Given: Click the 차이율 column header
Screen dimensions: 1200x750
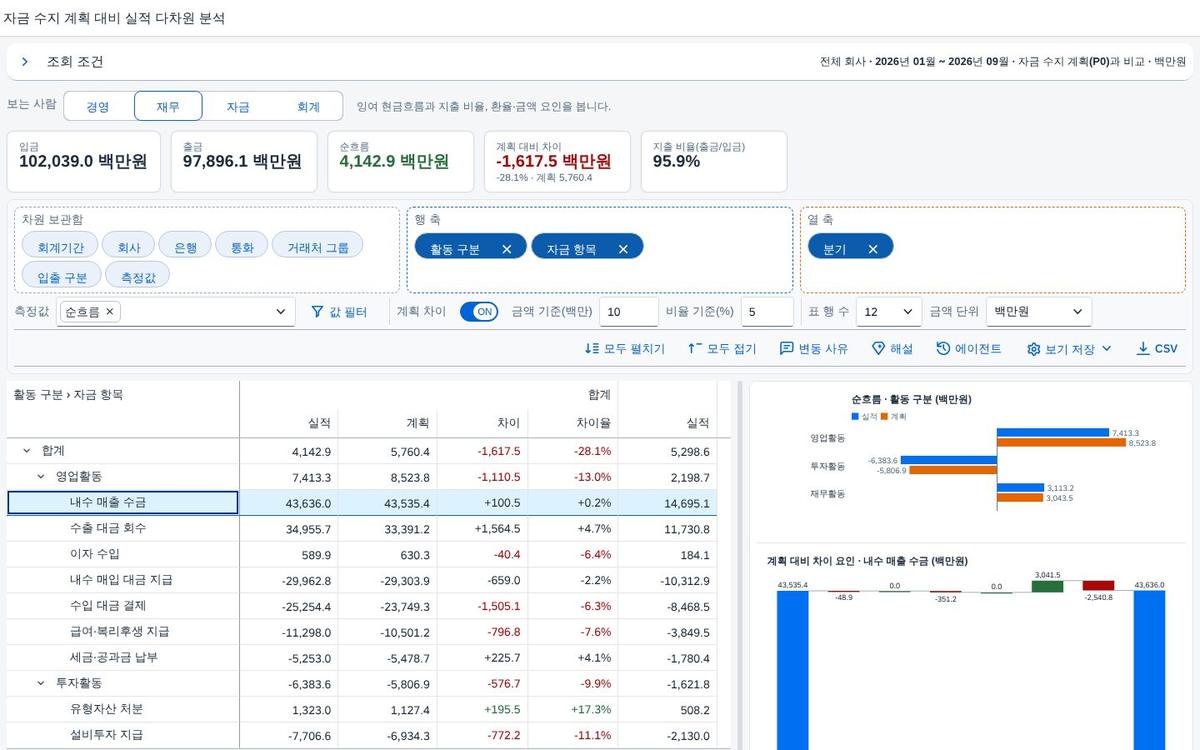Looking at the screenshot, I should 573,423.
